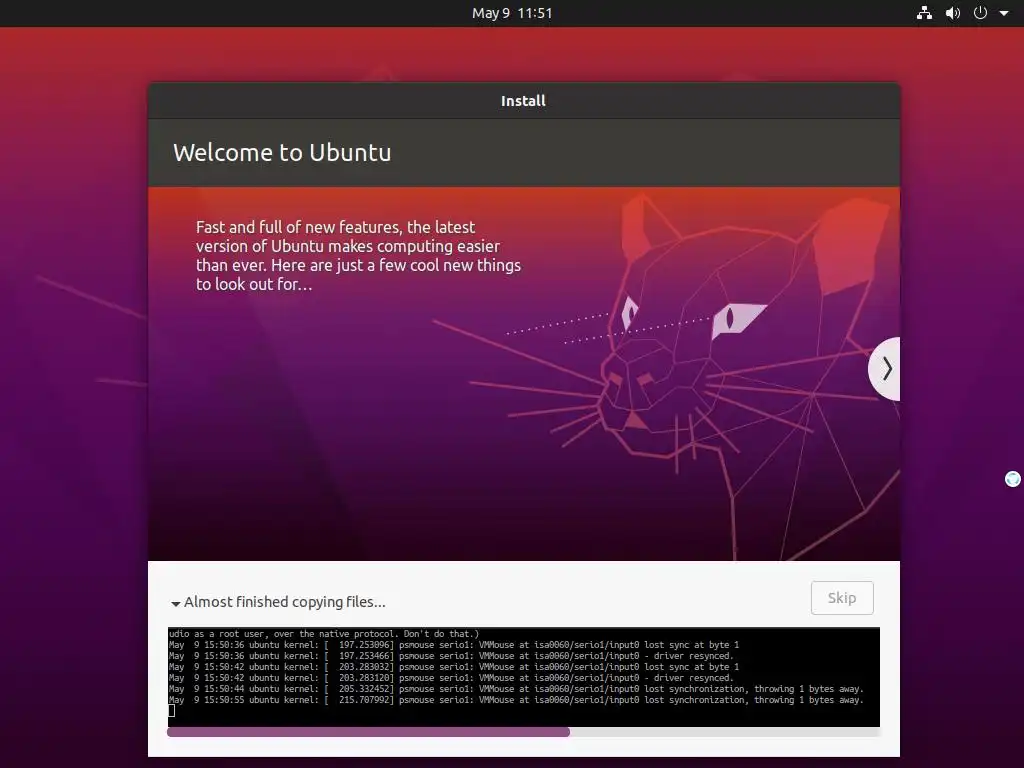Advance slideshow with the next arrow

tap(886, 369)
